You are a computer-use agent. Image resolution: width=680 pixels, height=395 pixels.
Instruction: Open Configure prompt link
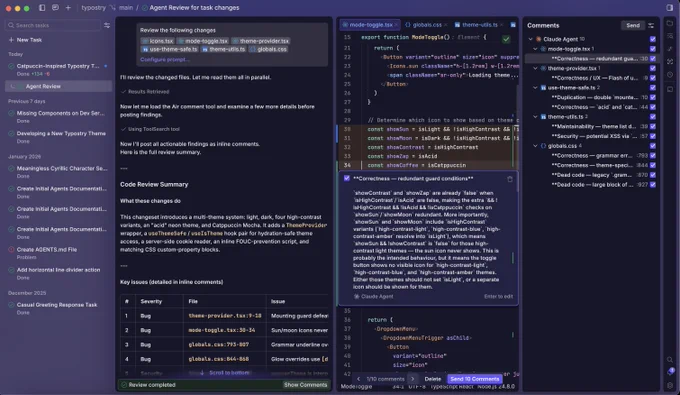click(164, 60)
